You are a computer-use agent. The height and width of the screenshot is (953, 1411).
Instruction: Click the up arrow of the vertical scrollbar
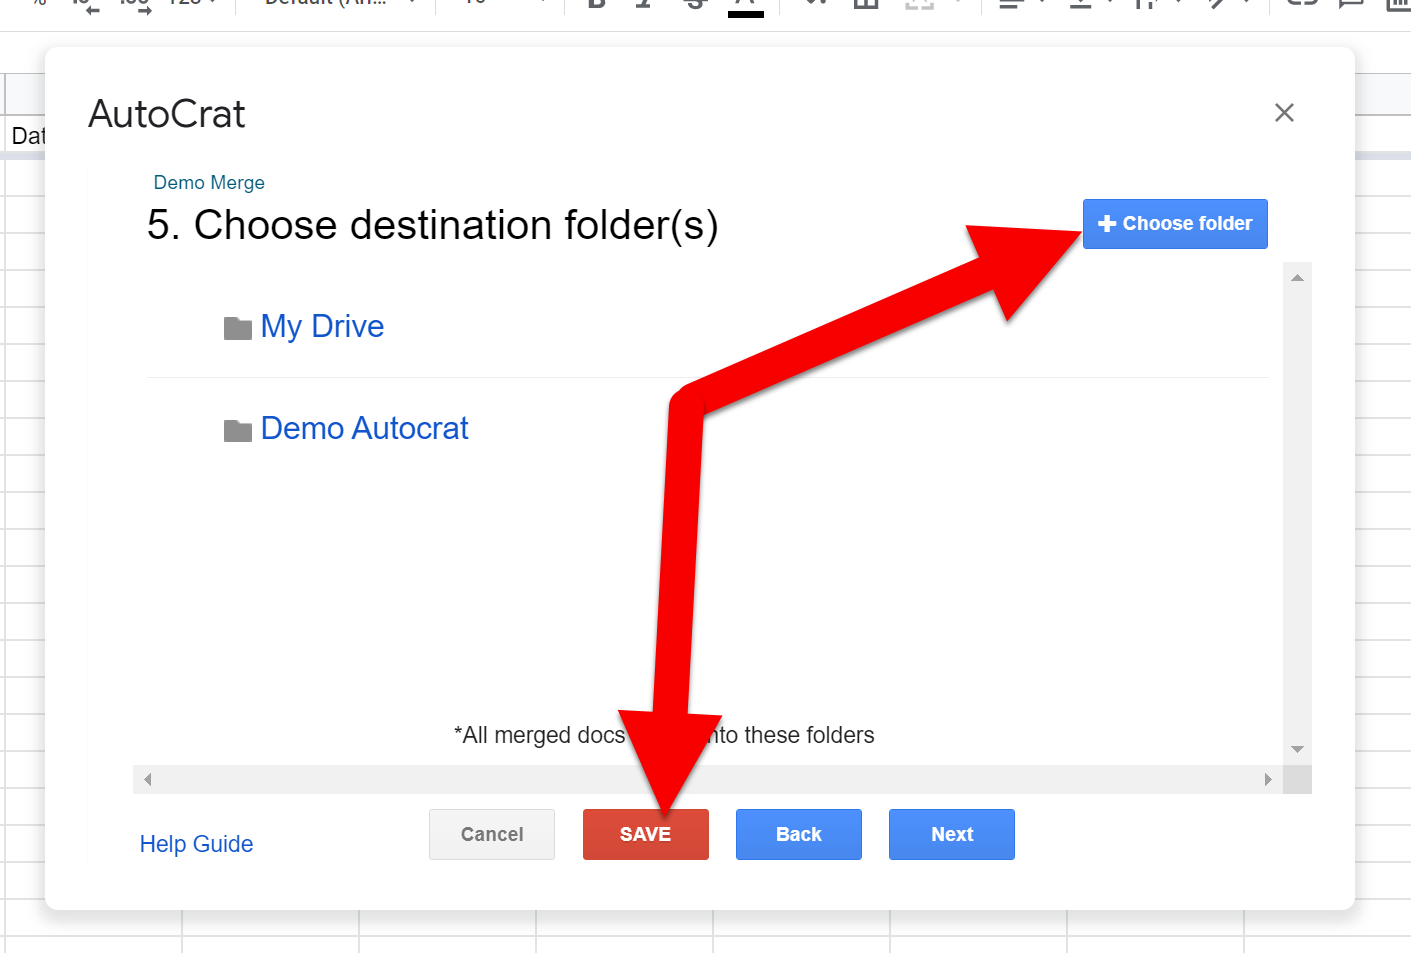[1297, 278]
